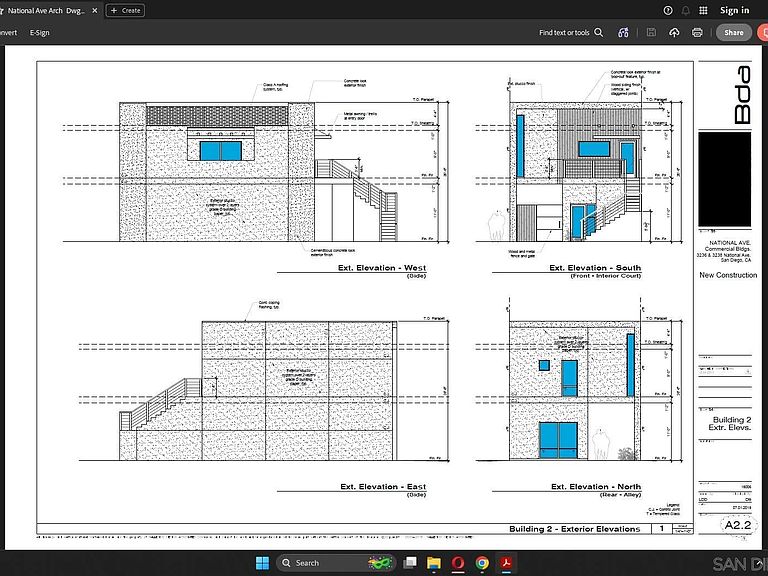
Task: Click the 'NATIONAL AVE.' project name text
Action: (x=730, y=243)
